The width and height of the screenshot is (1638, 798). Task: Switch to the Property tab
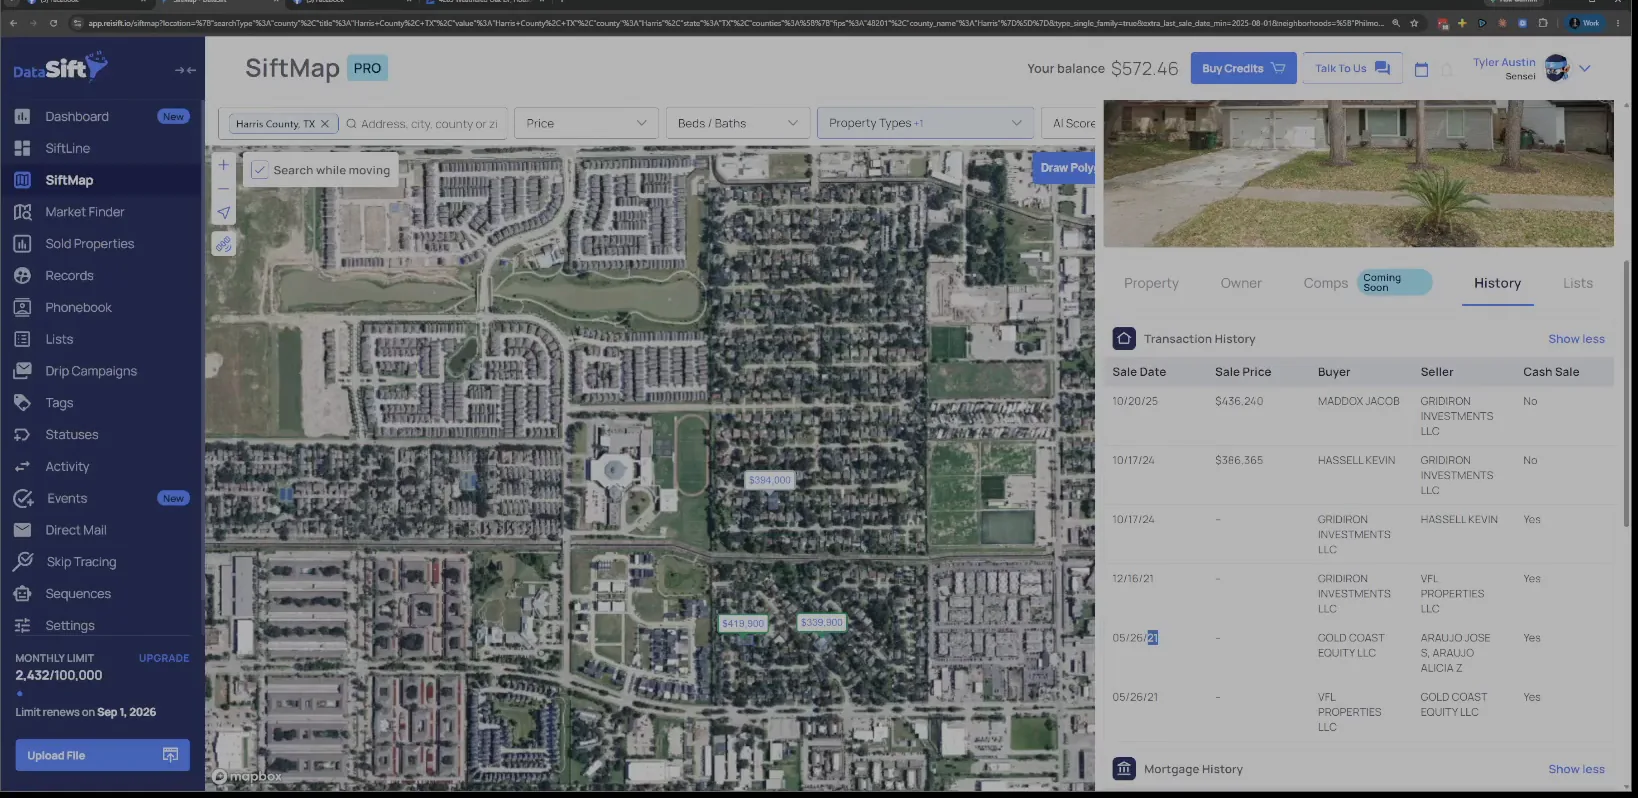[1151, 283]
